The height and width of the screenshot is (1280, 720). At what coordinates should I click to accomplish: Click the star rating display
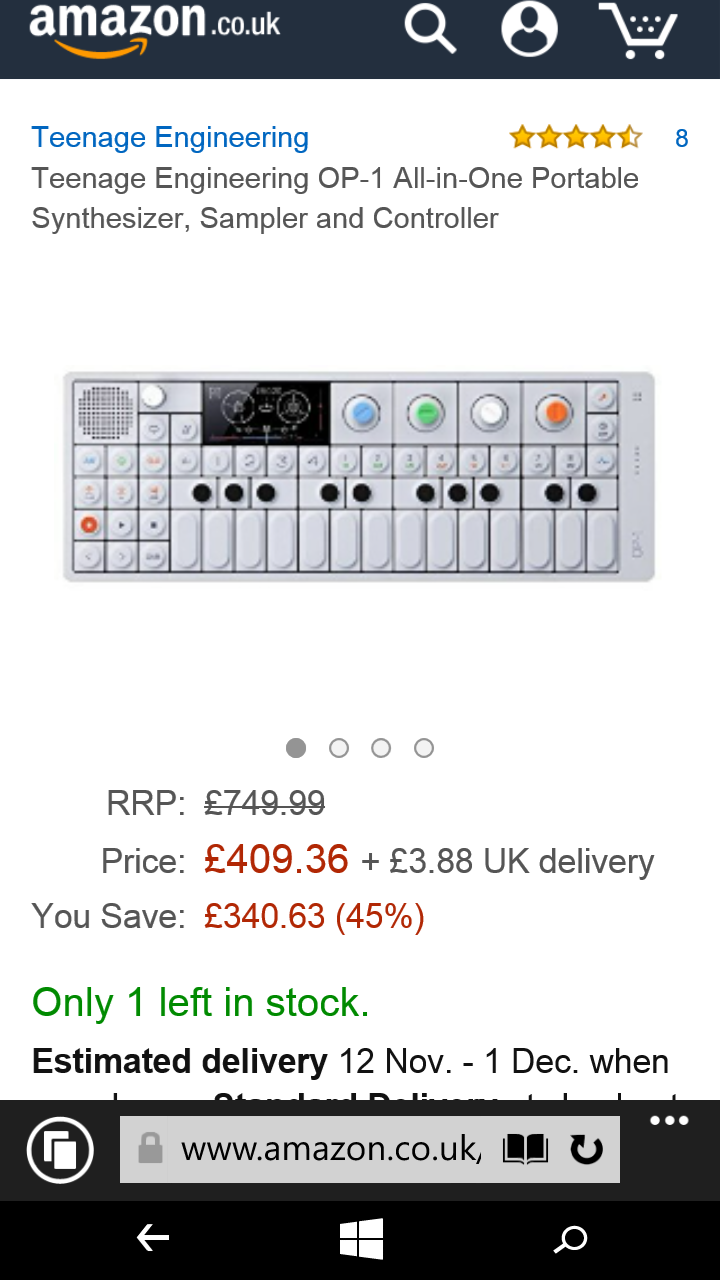[x=575, y=138]
